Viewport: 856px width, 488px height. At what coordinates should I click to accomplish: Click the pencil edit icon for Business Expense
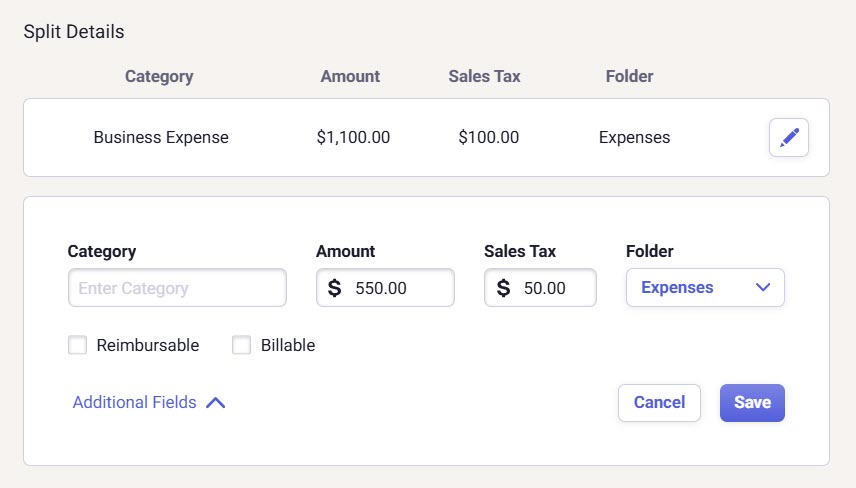click(x=788, y=138)
